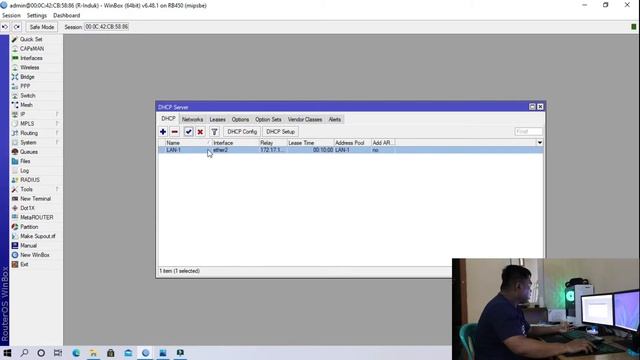Open Bridge menu item
The image size is (640, 360).
click(x=27, y=77)
